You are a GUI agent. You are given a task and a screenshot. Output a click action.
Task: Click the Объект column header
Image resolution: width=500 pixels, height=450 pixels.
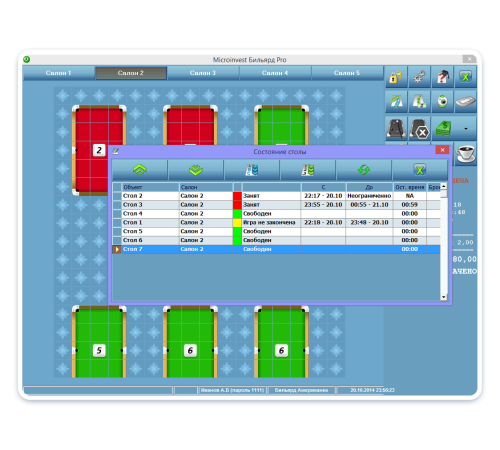click(150, 187)
